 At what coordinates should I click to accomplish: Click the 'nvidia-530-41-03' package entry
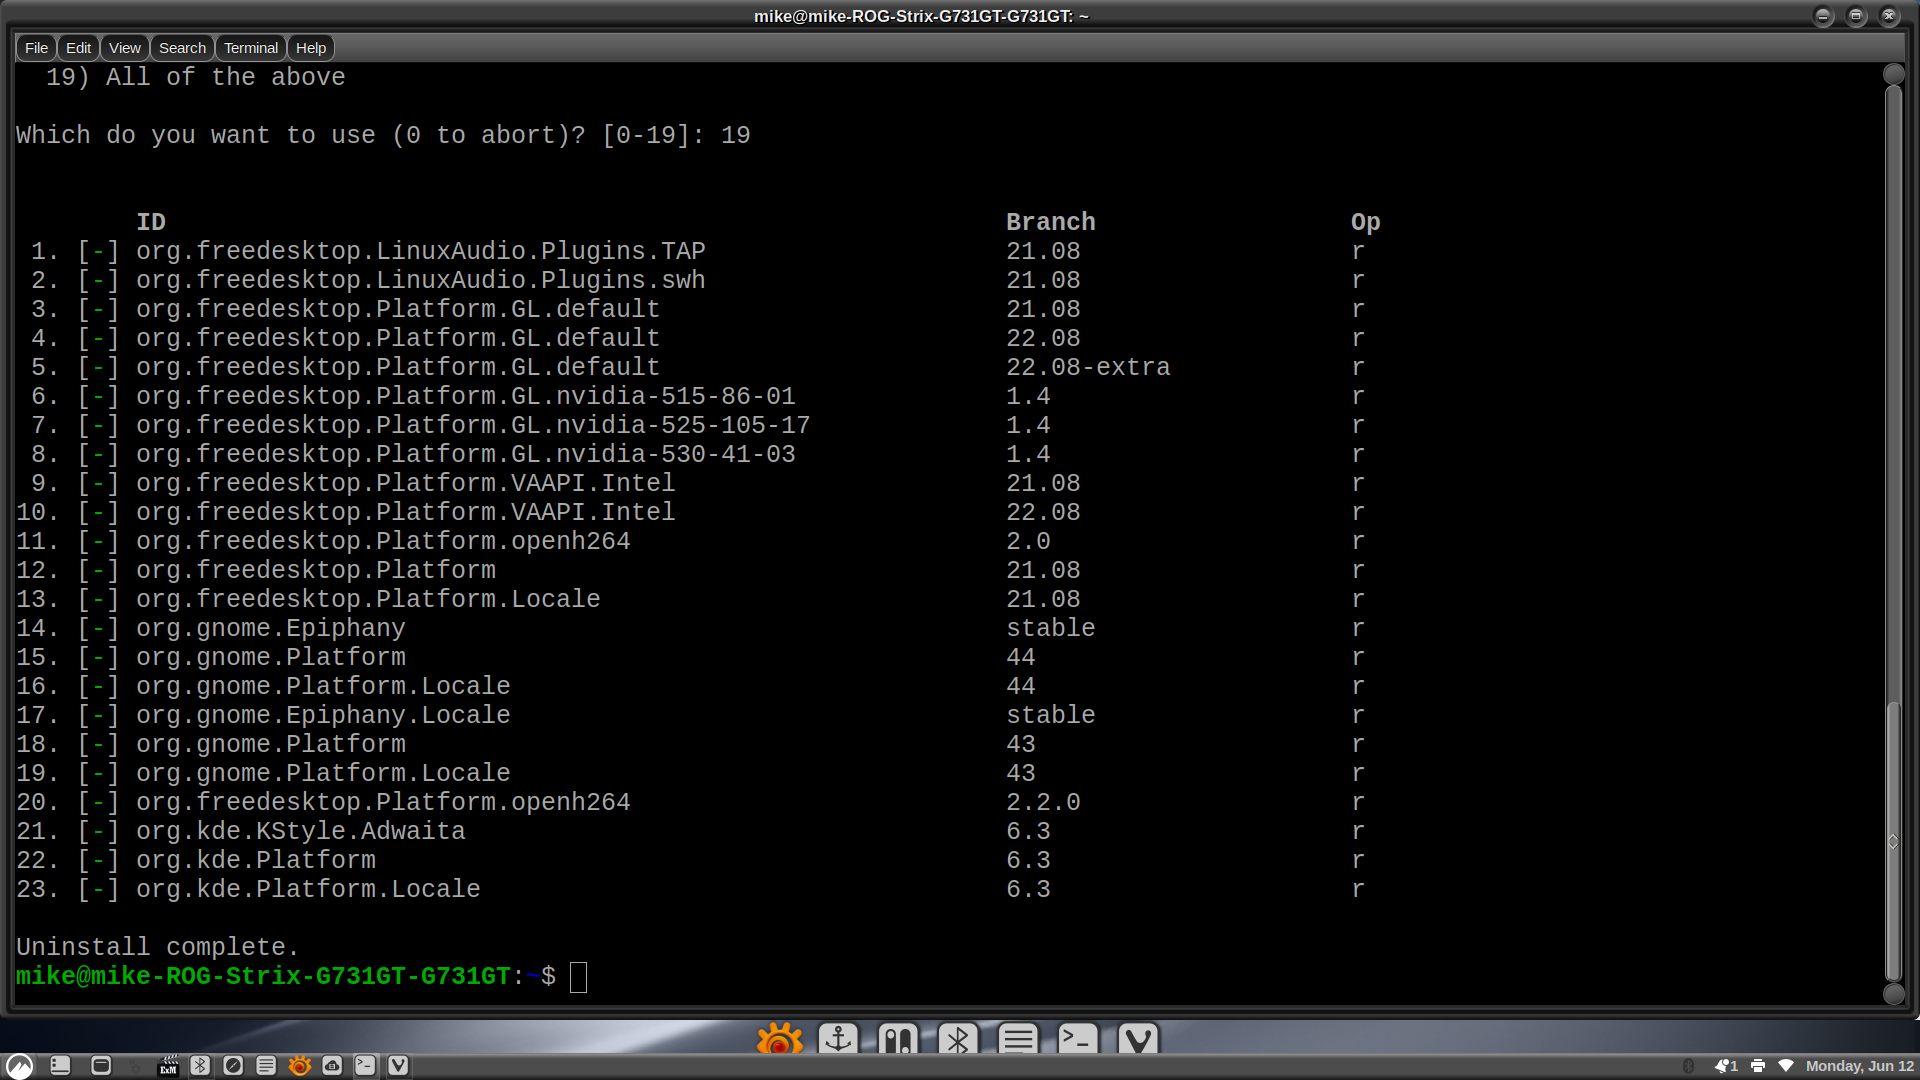click(x=466, y=454)
